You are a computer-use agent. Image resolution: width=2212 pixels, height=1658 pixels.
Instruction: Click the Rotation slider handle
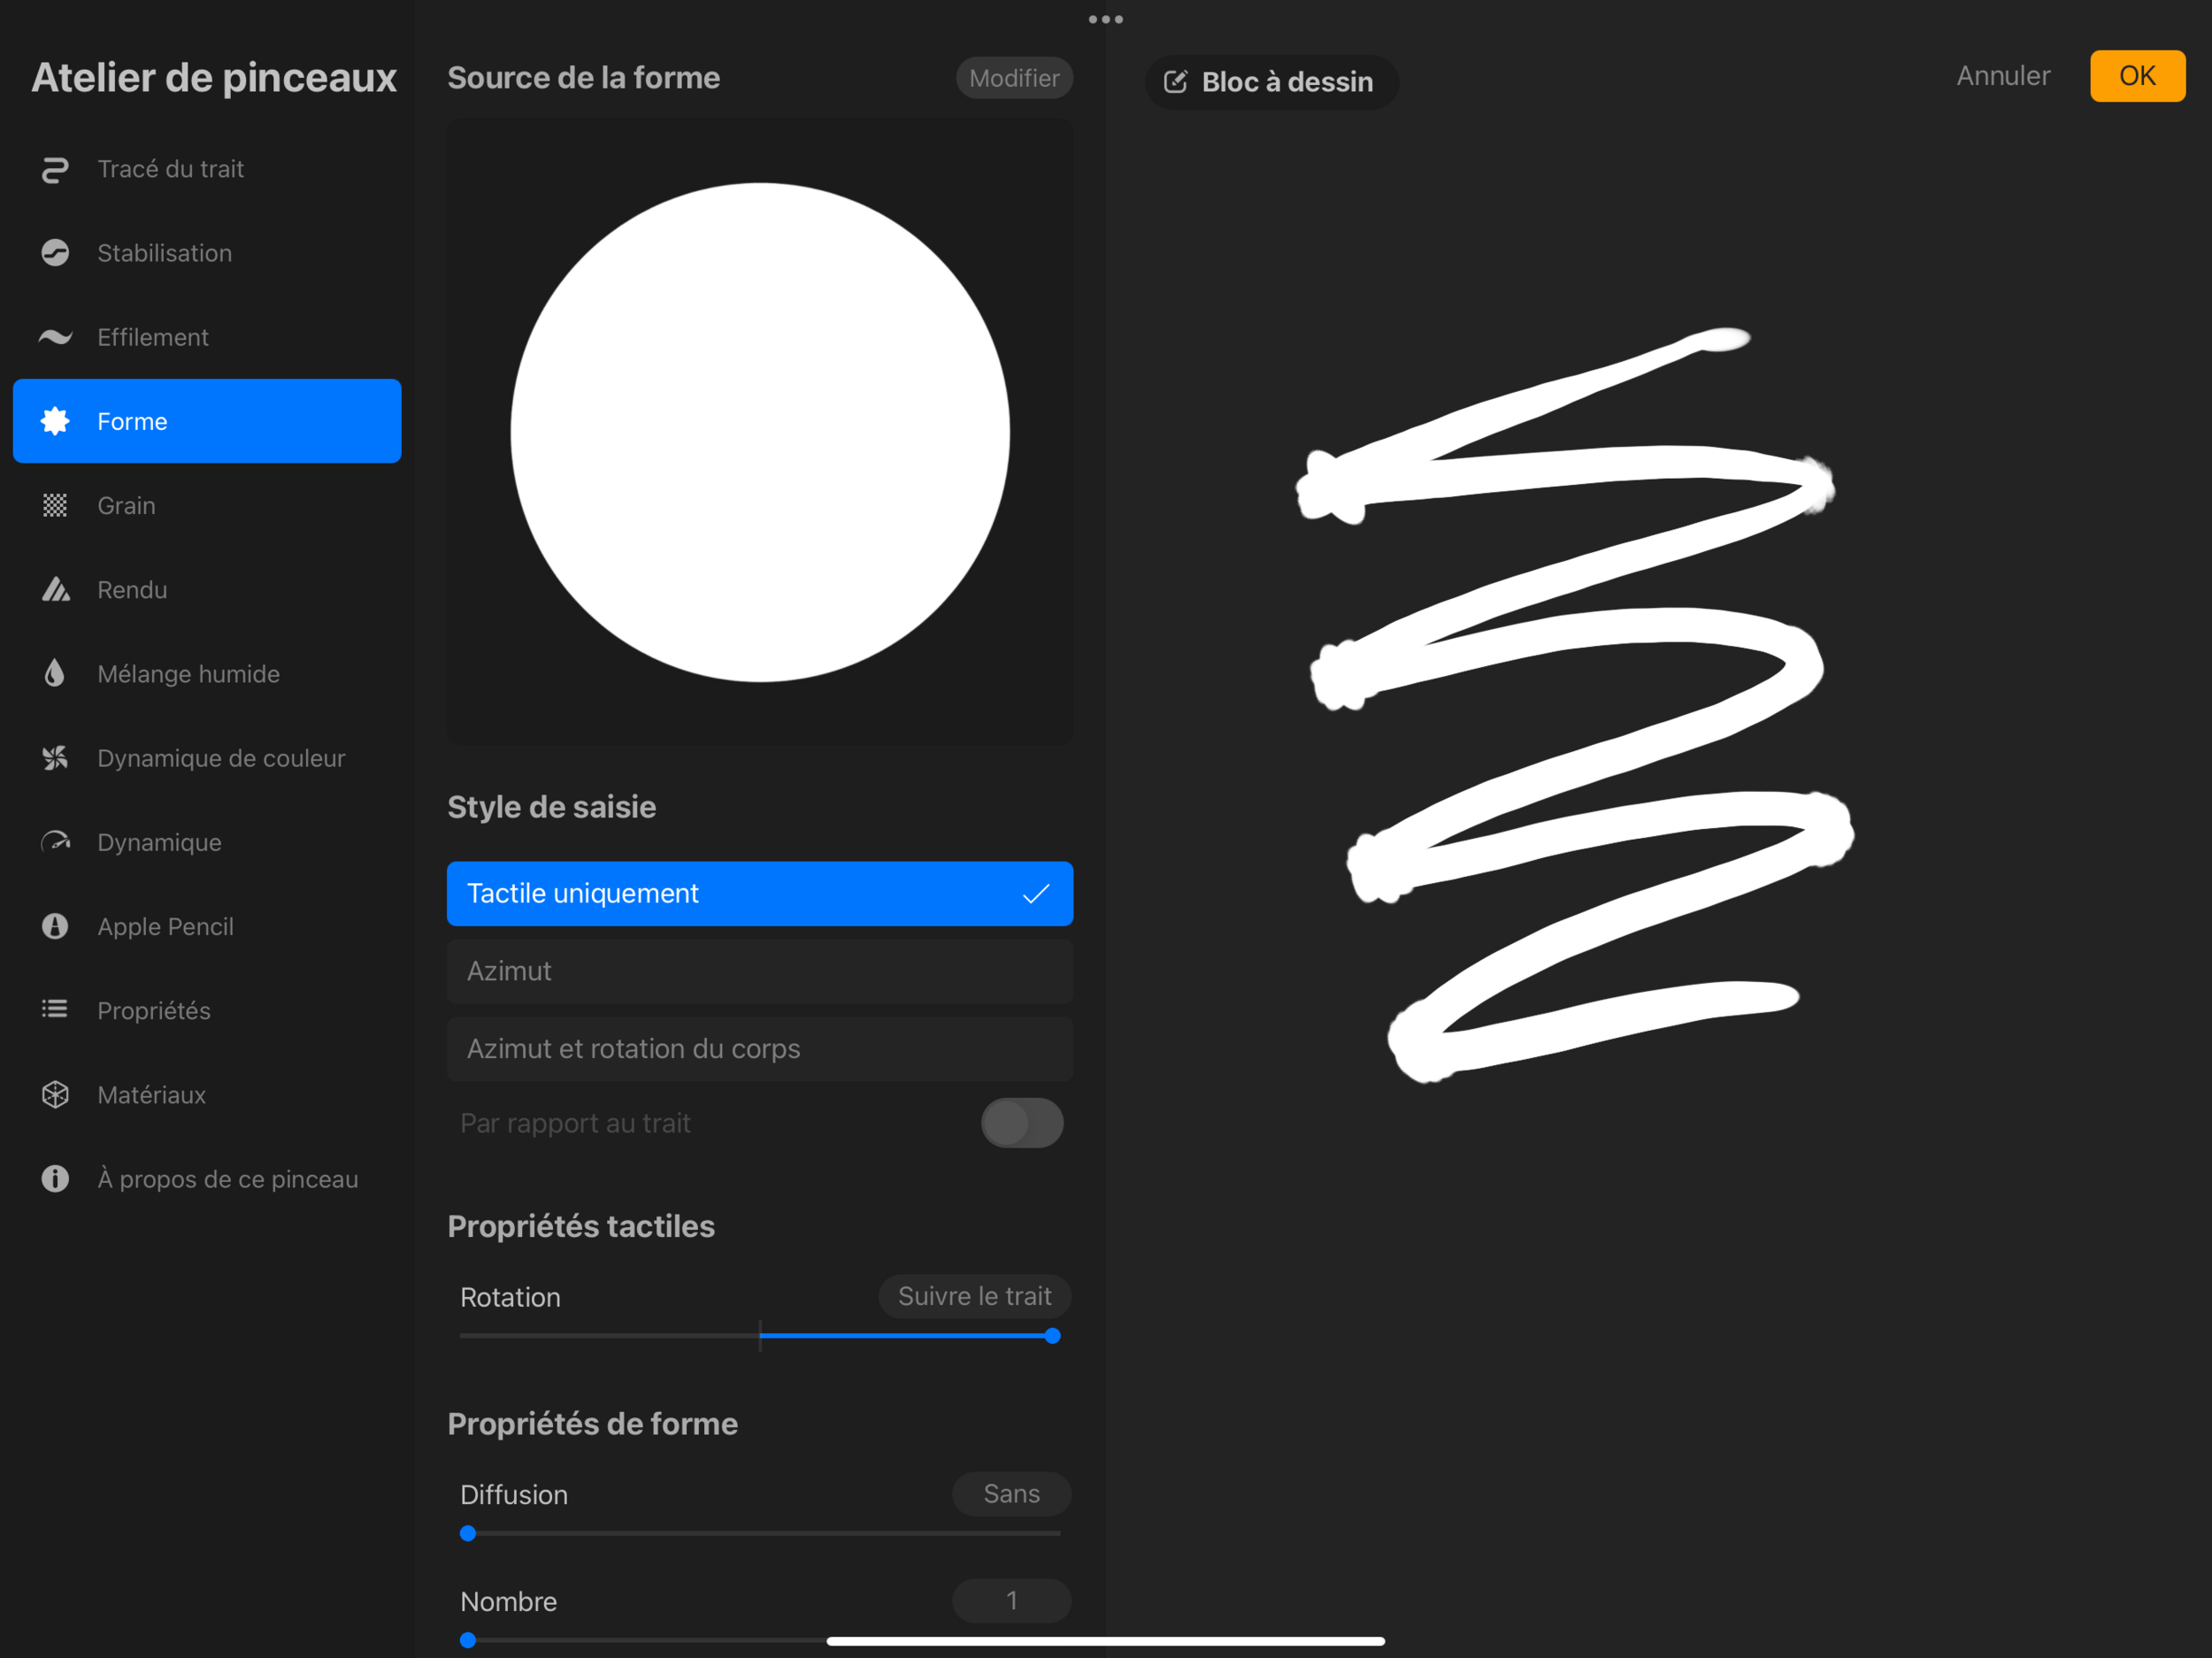point(1052,1336)
